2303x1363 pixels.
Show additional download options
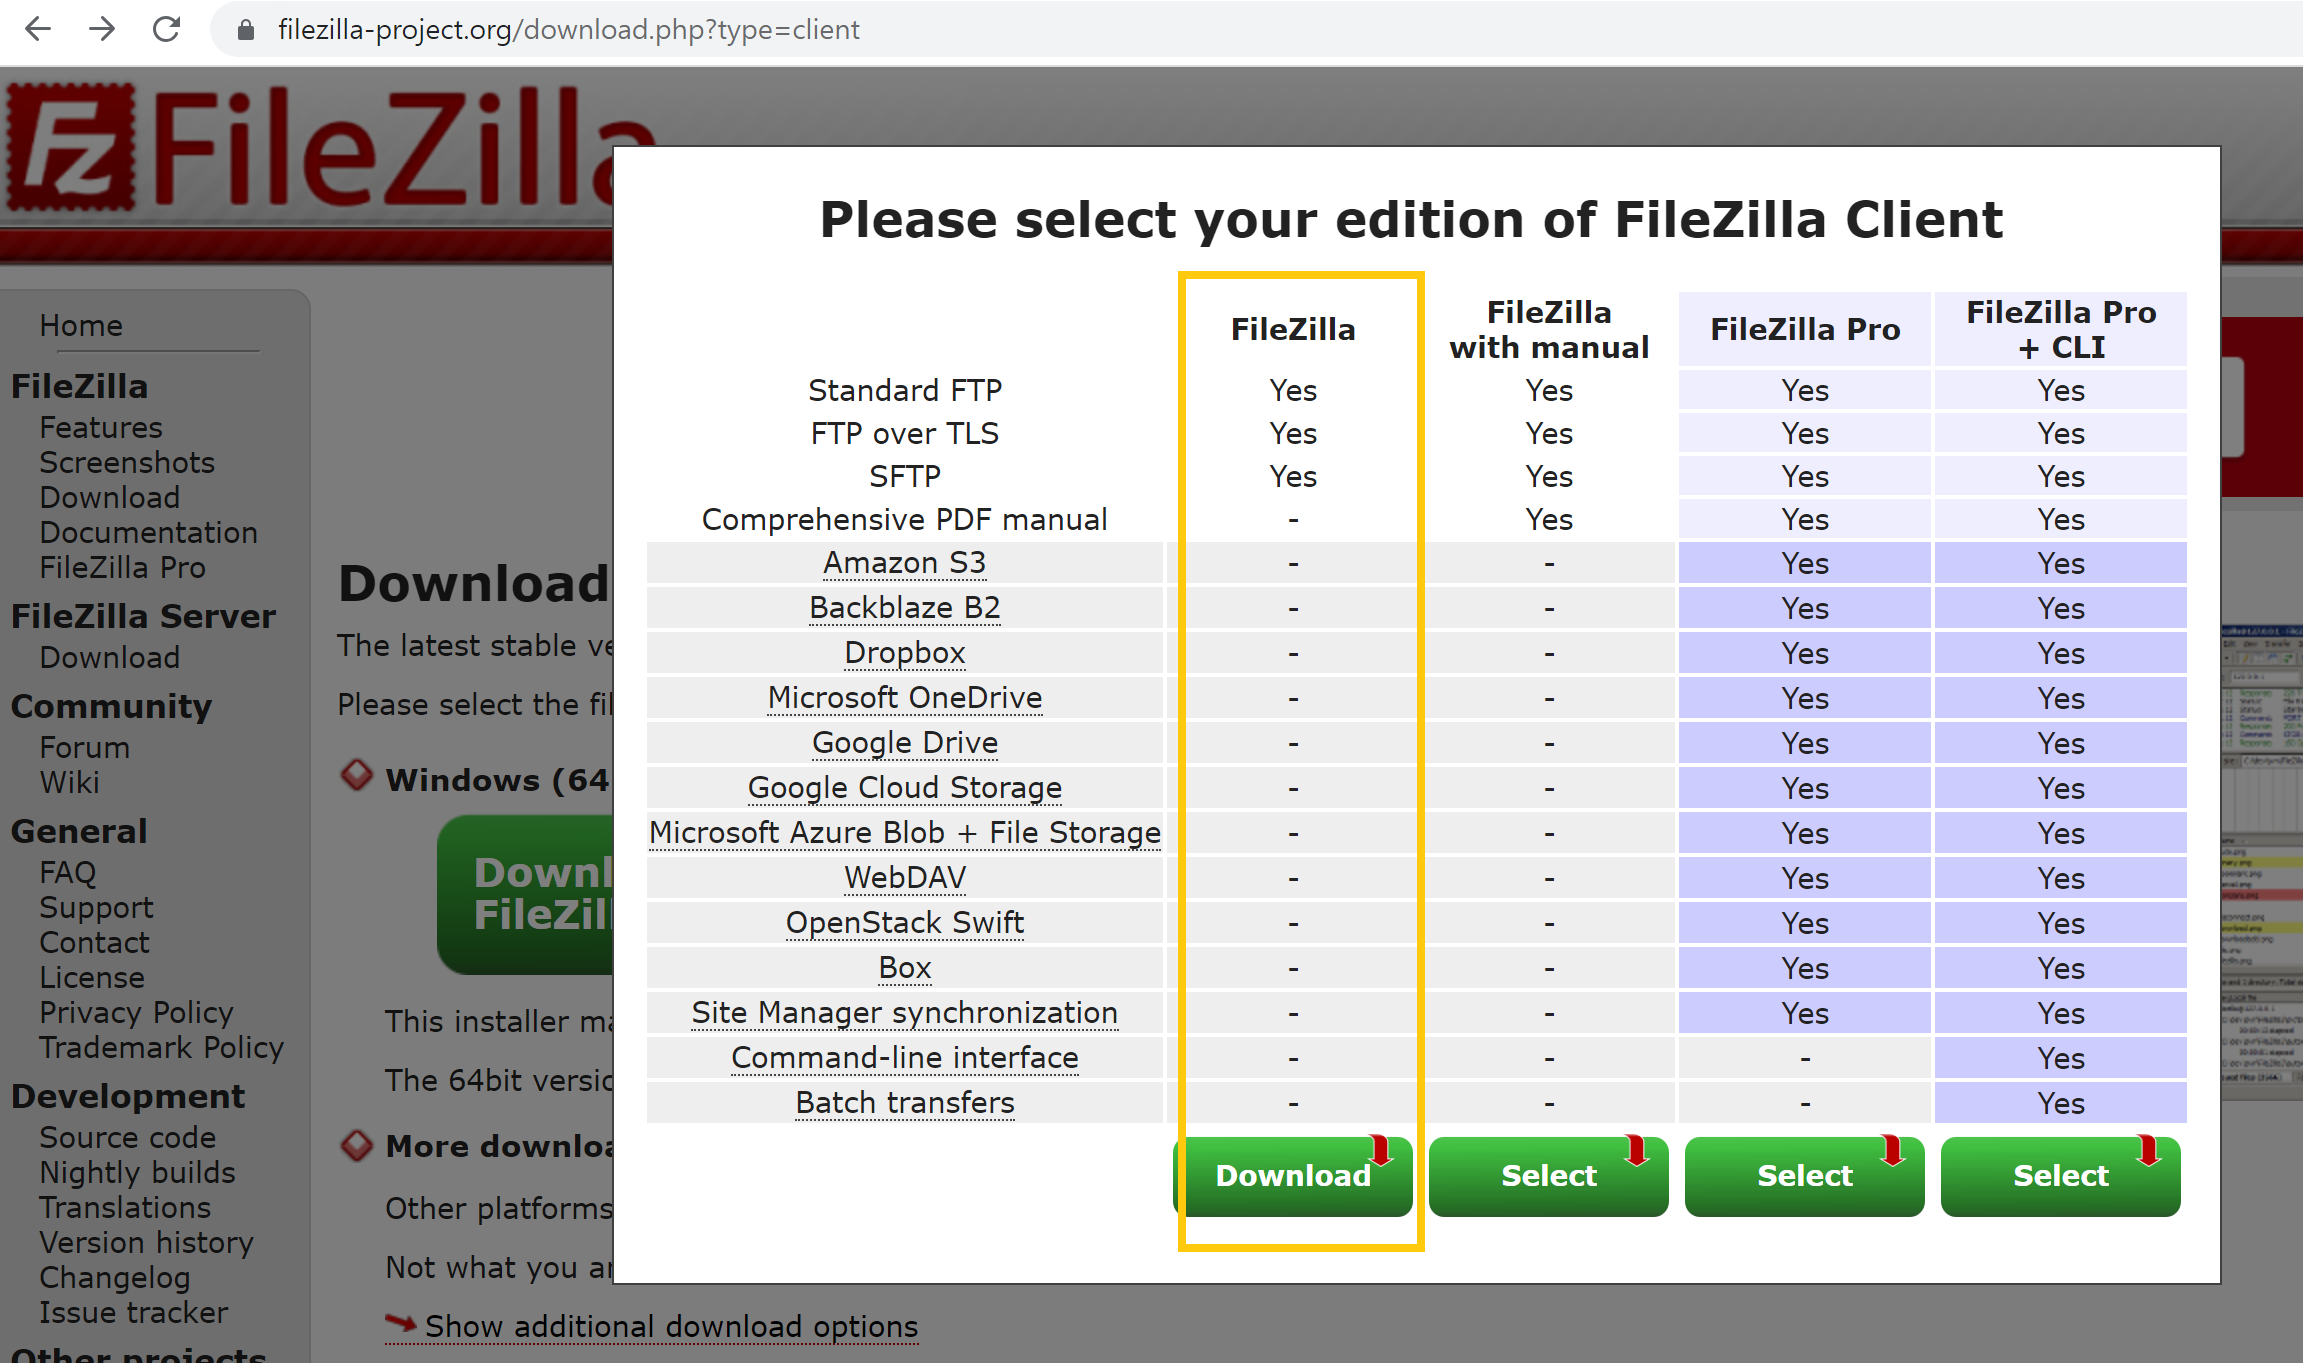pos(671,1327)
